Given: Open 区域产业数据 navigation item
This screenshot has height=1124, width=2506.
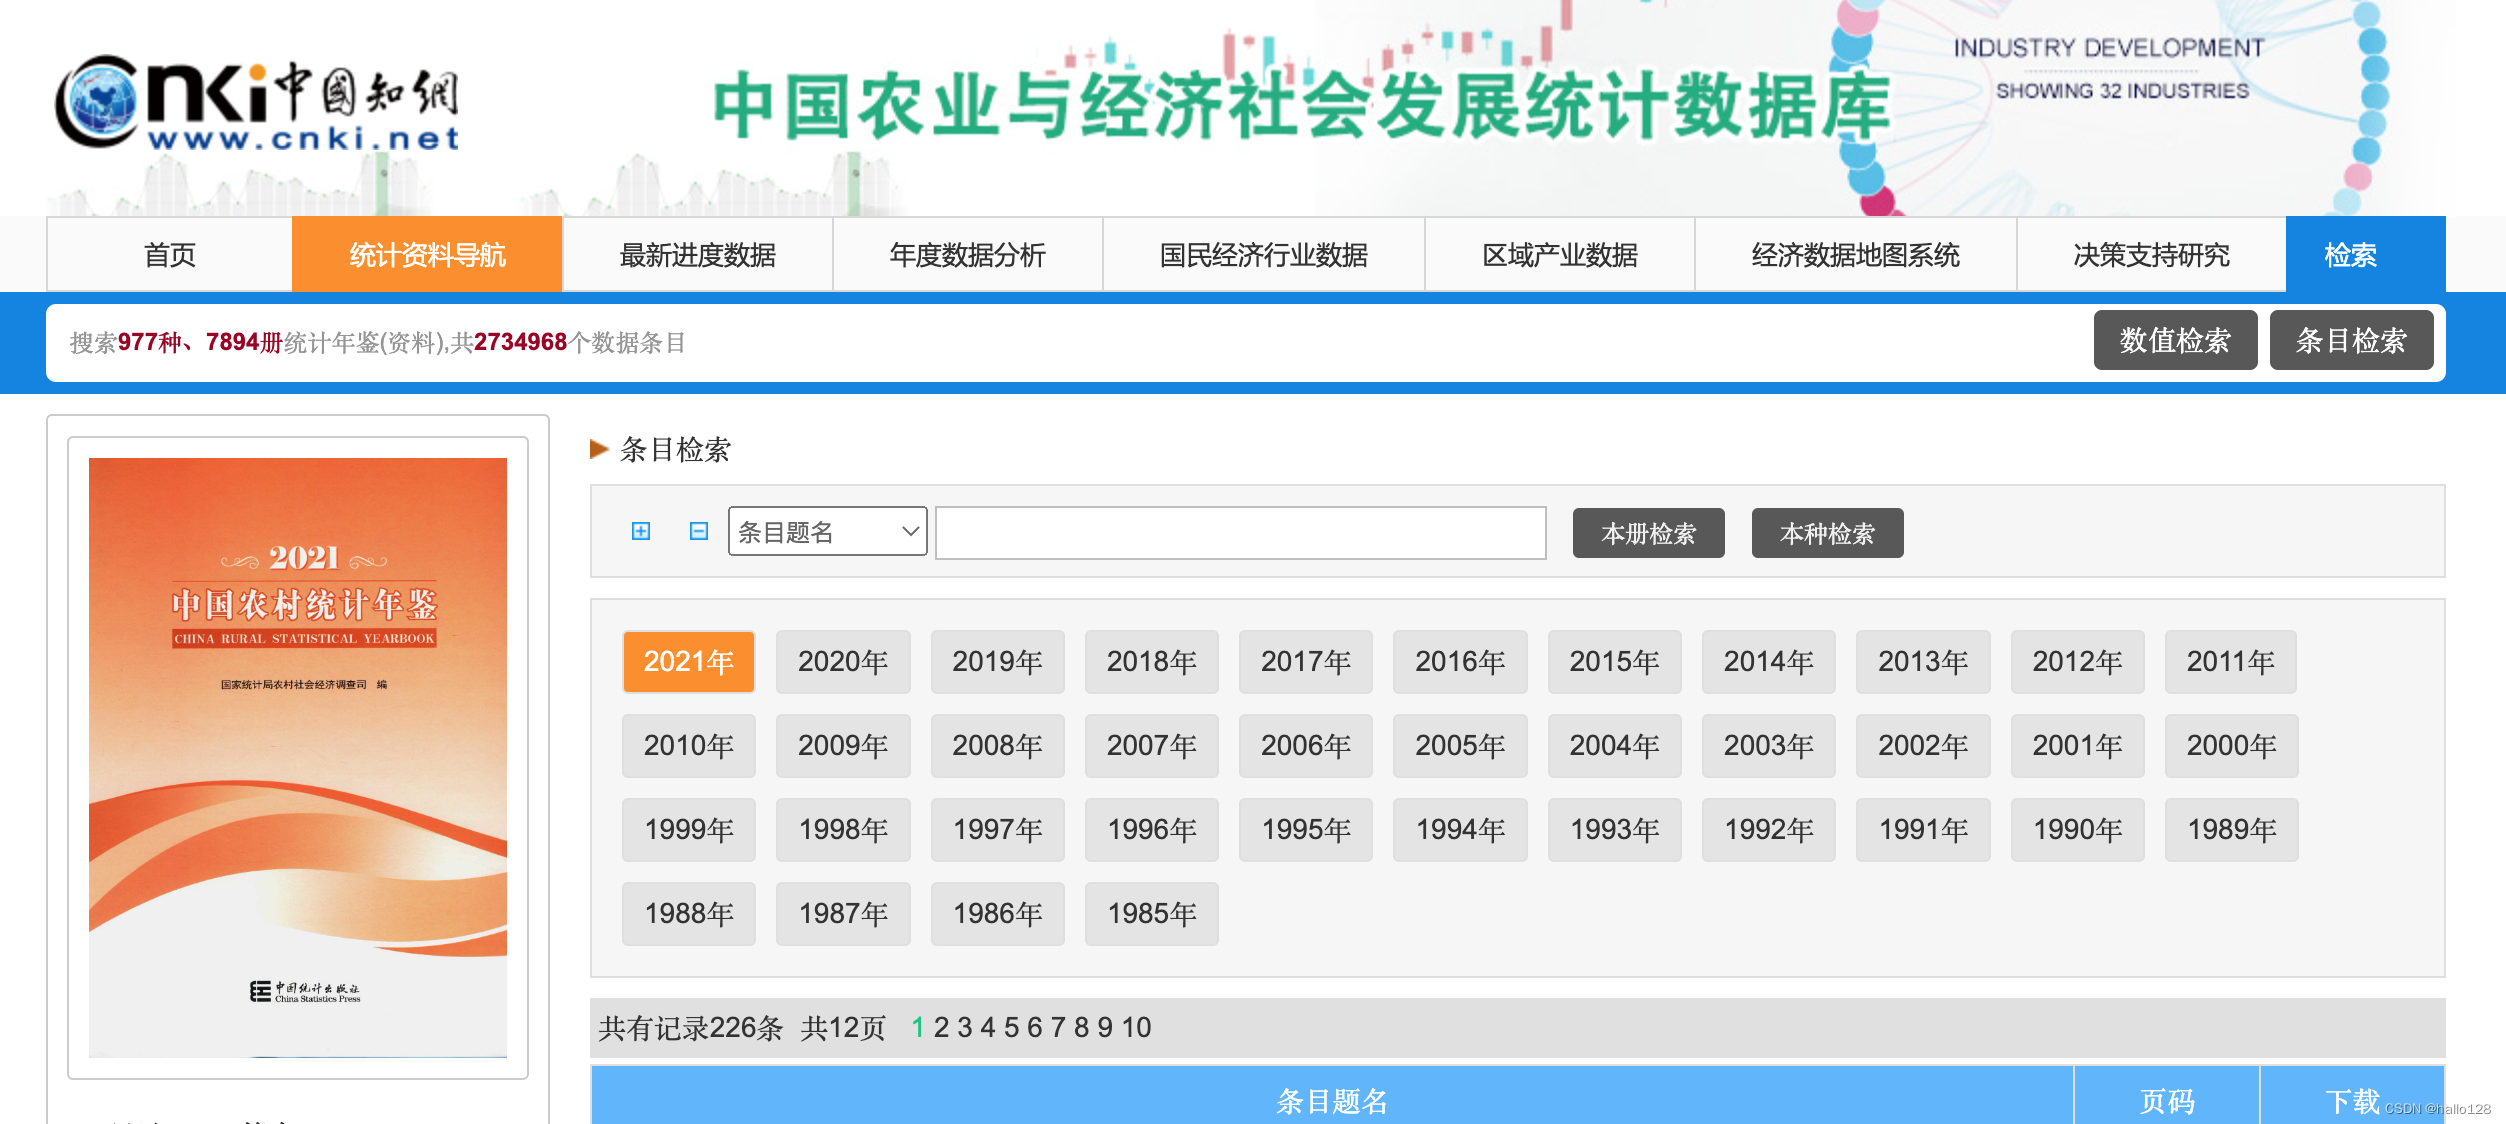Looking at the screenshot, I should tap(1559, 255).
